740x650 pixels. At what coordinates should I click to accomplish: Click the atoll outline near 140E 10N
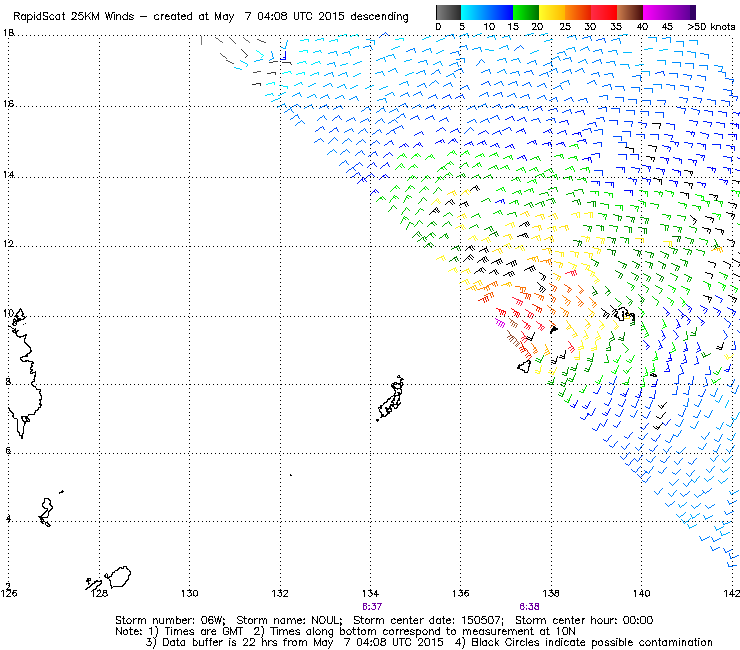tap(624, 314)
